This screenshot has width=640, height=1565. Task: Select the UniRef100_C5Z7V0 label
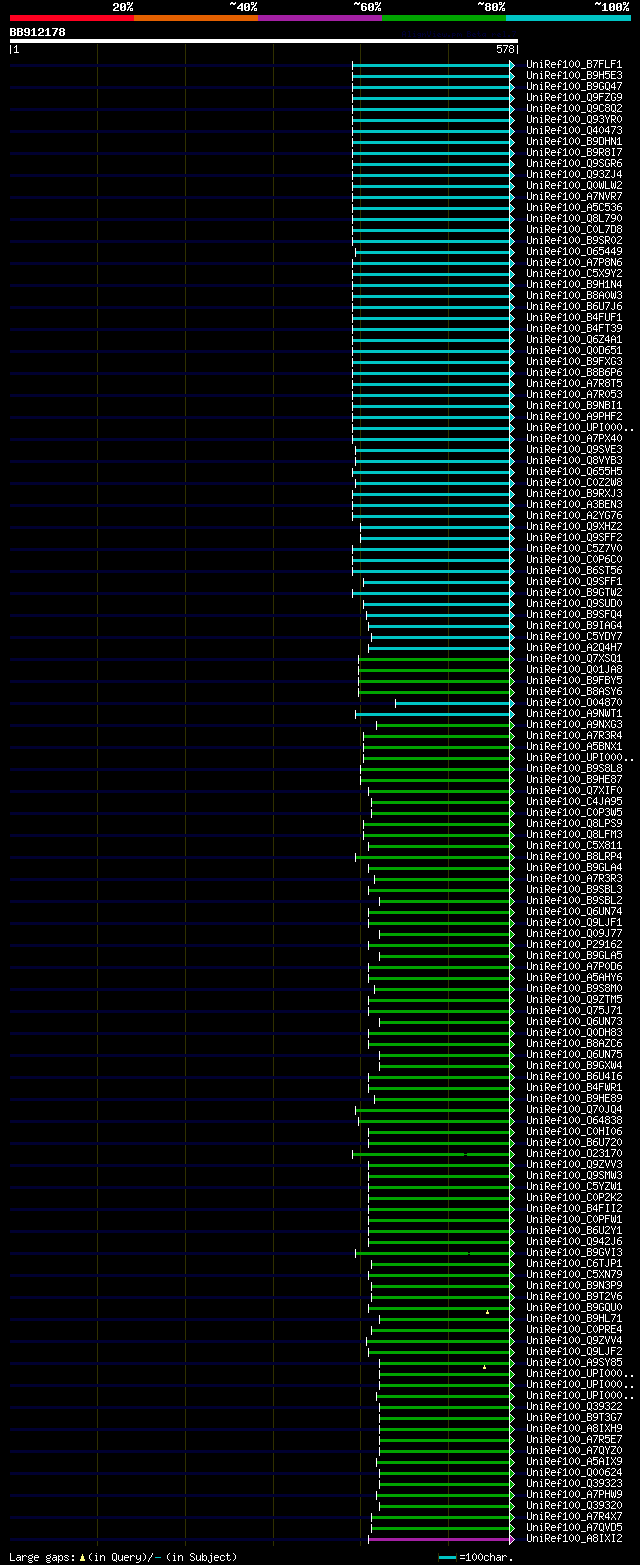click(574, 548)
